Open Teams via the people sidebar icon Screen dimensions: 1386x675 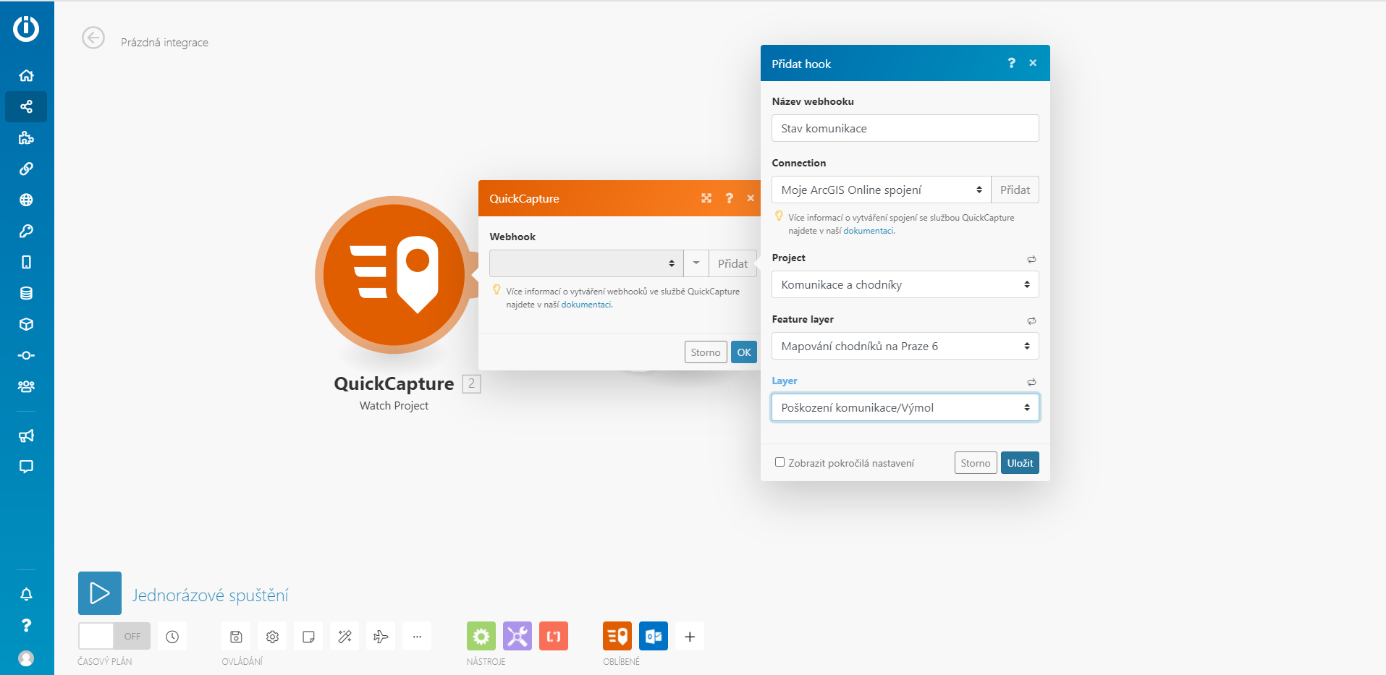pos(27,386)
